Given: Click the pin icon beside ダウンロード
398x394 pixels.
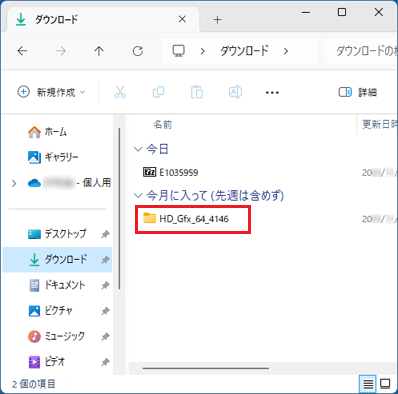Looking at the screenshot, I should click(105, 260).
